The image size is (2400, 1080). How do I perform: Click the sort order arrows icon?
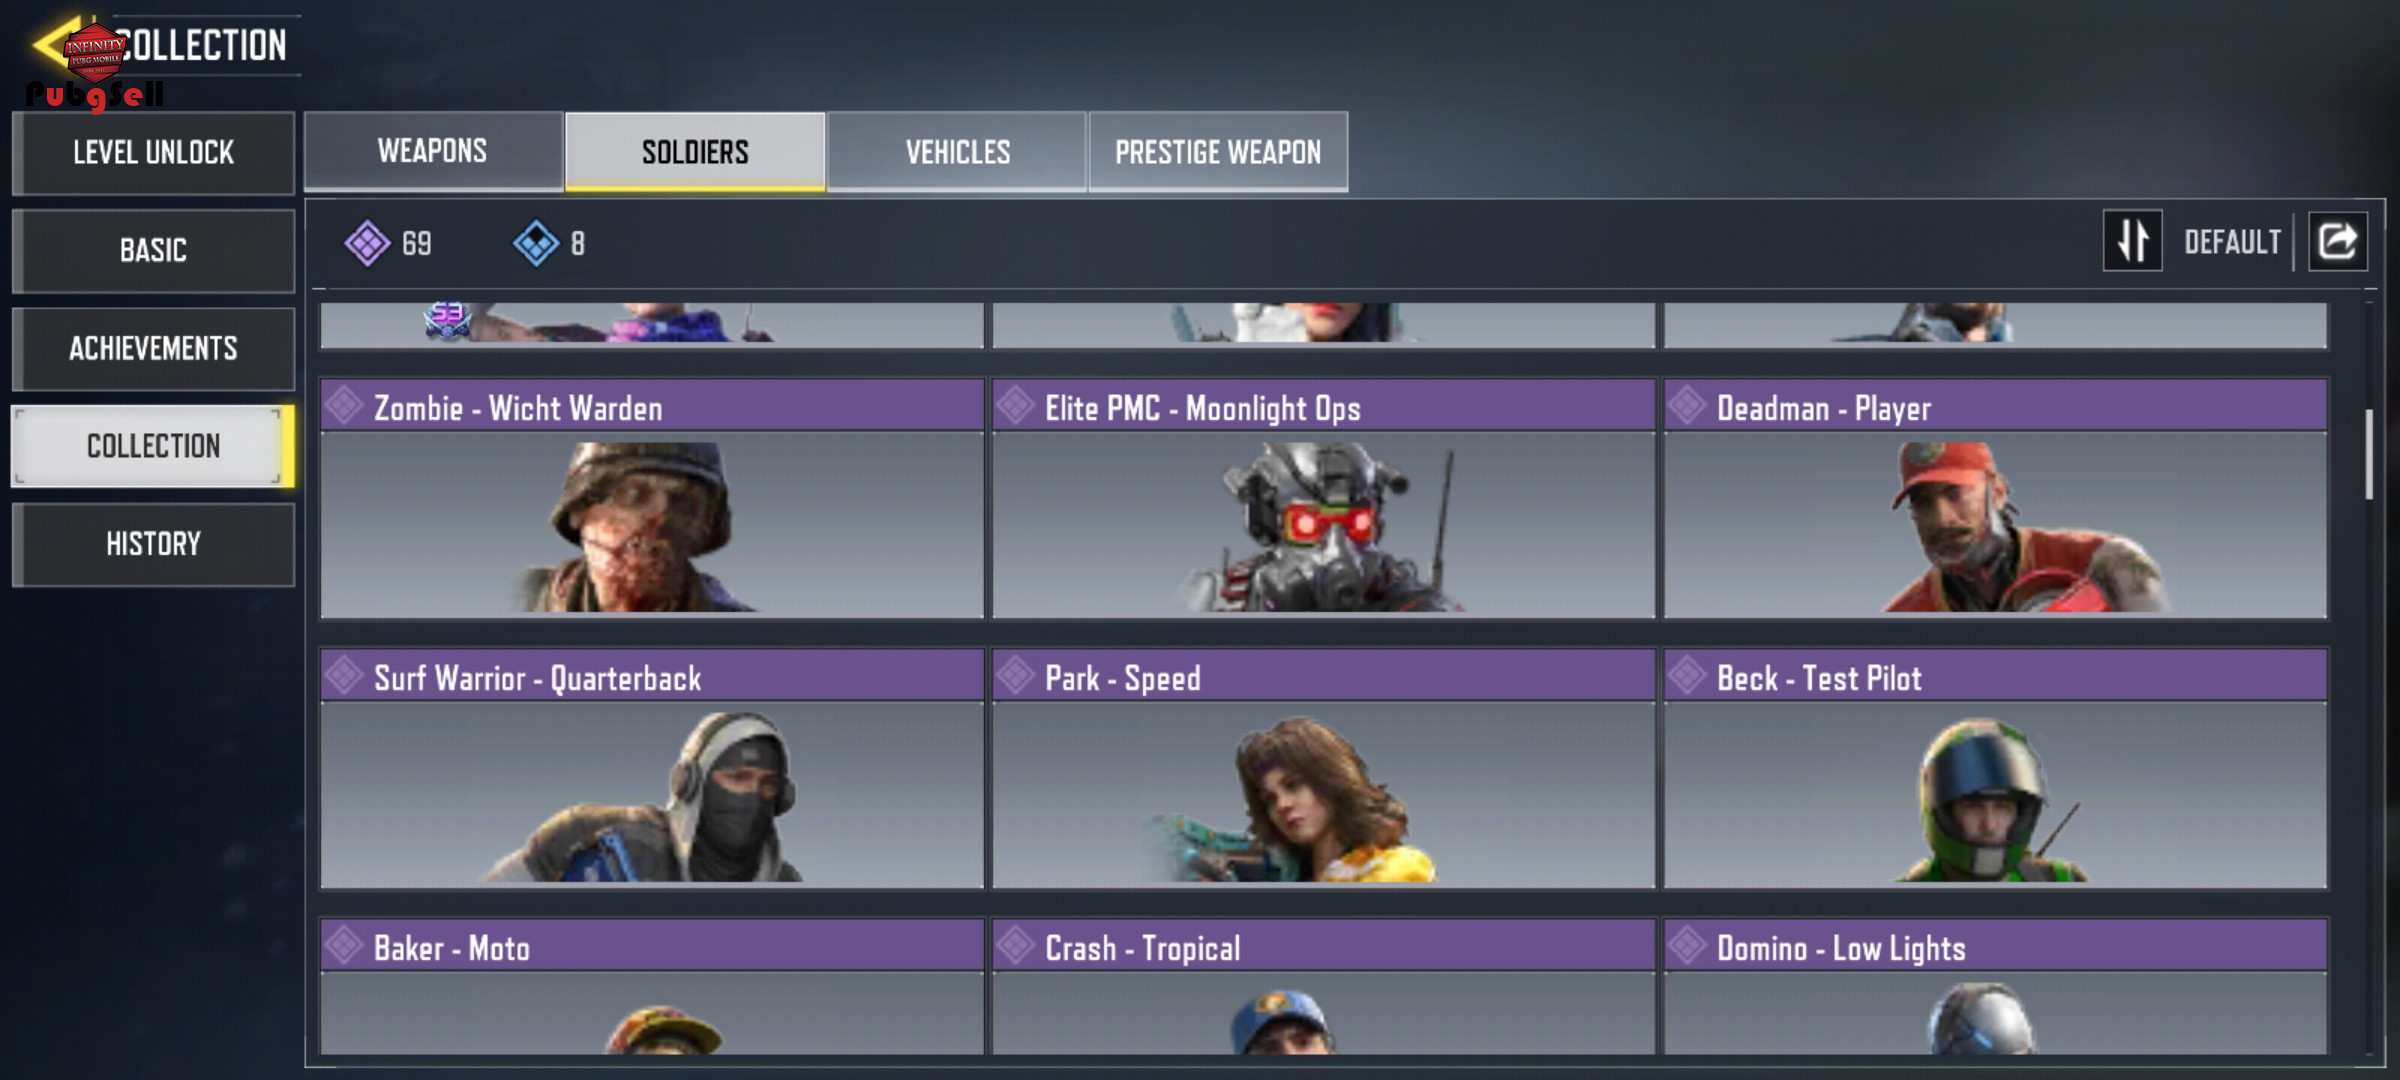[2132, 241]
